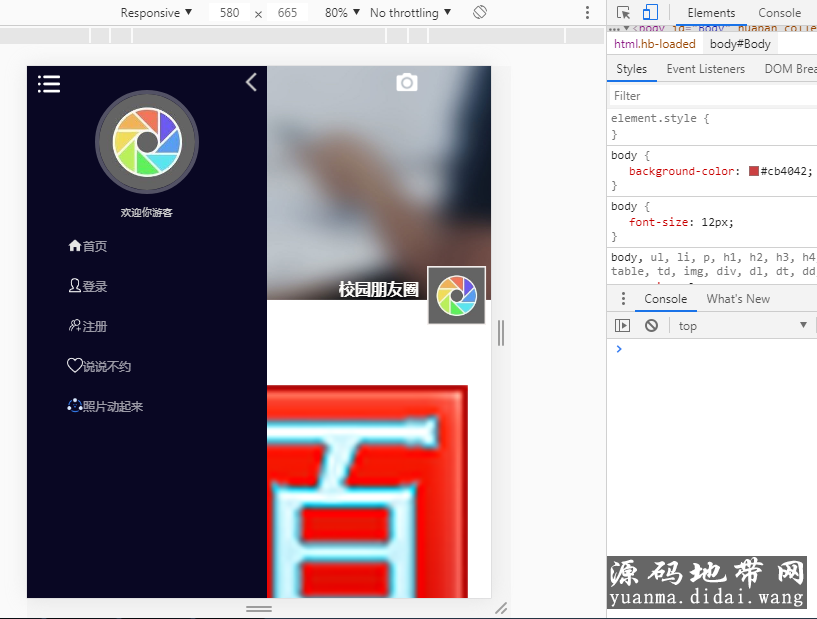Viewport: 817px width, 619px height.
Task: Open the 80% zoom dropdown
Action: tap(342, 13)
